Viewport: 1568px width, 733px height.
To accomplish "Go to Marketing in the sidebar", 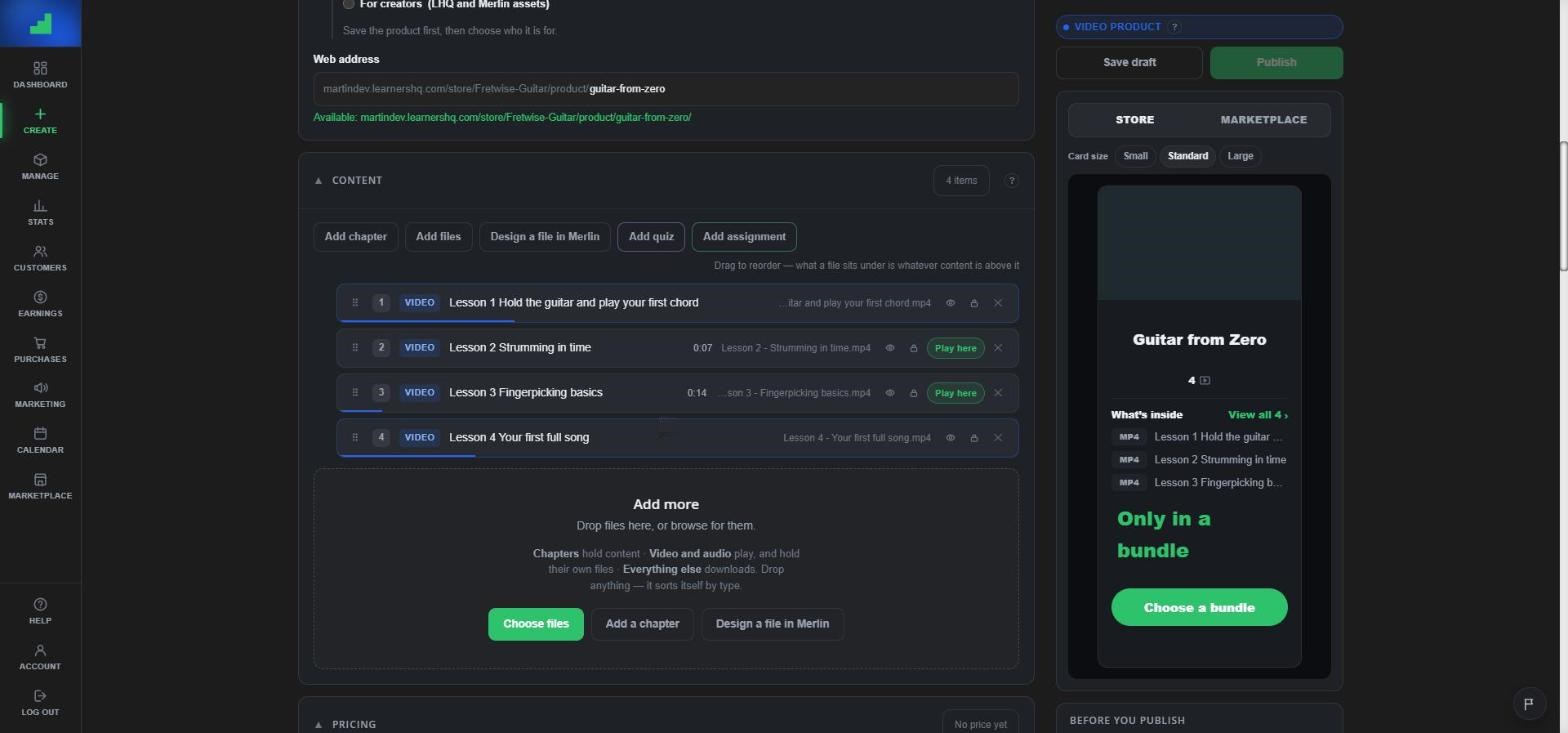I will point(40,395).
